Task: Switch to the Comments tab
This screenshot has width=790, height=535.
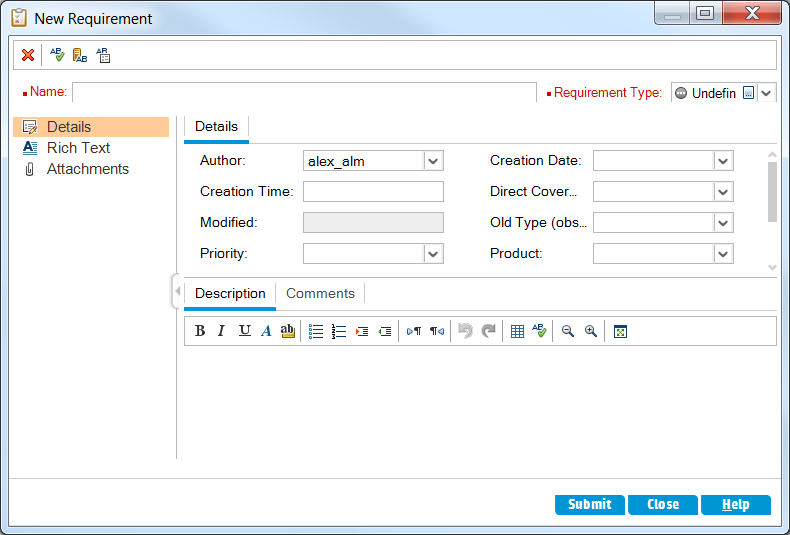Action: point(320,294)
